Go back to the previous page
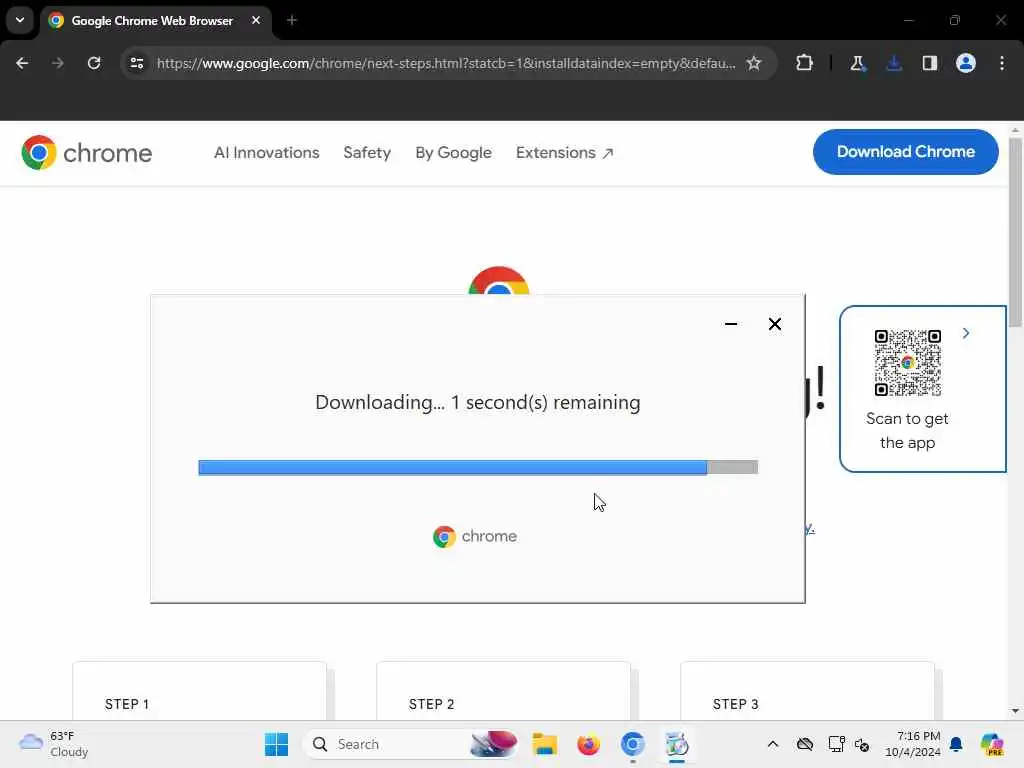 (x=22, y=63)
